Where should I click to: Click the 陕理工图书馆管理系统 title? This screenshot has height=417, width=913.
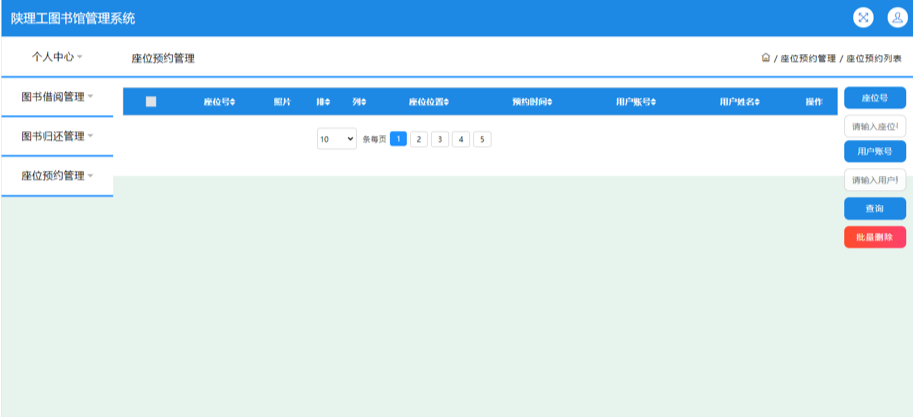coord(73,18)
